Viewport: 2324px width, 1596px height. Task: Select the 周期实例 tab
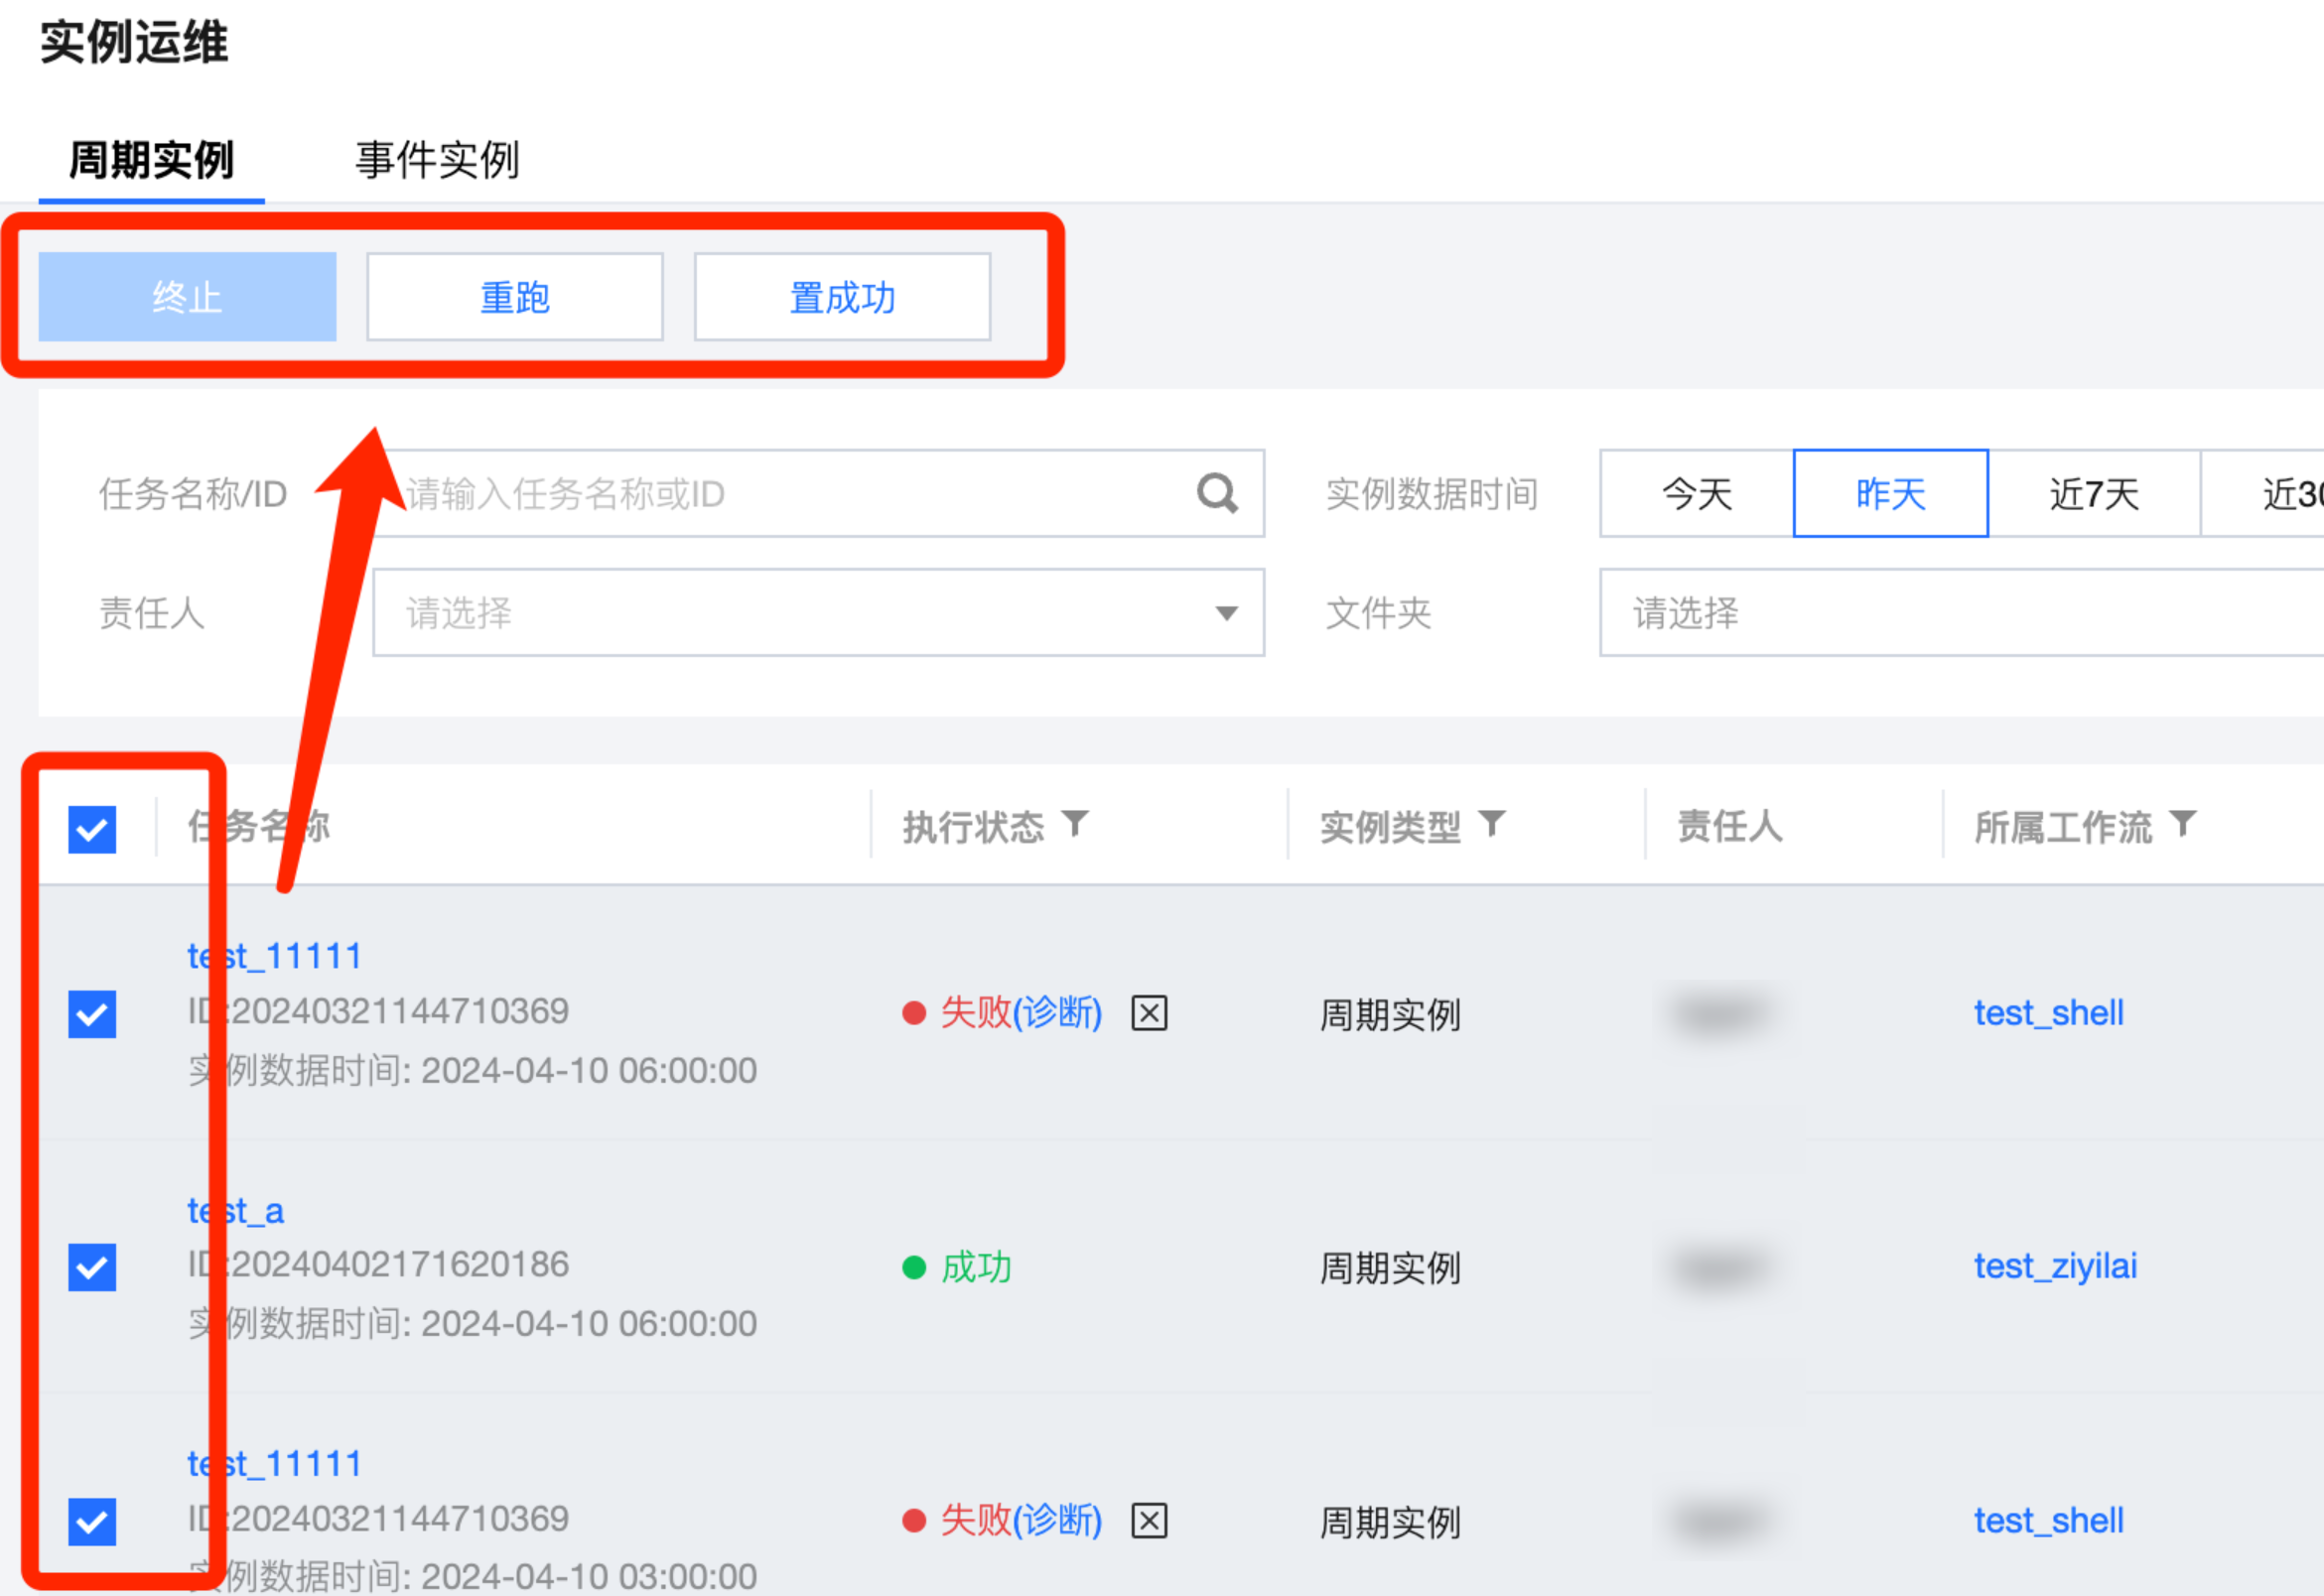[151, 160]
